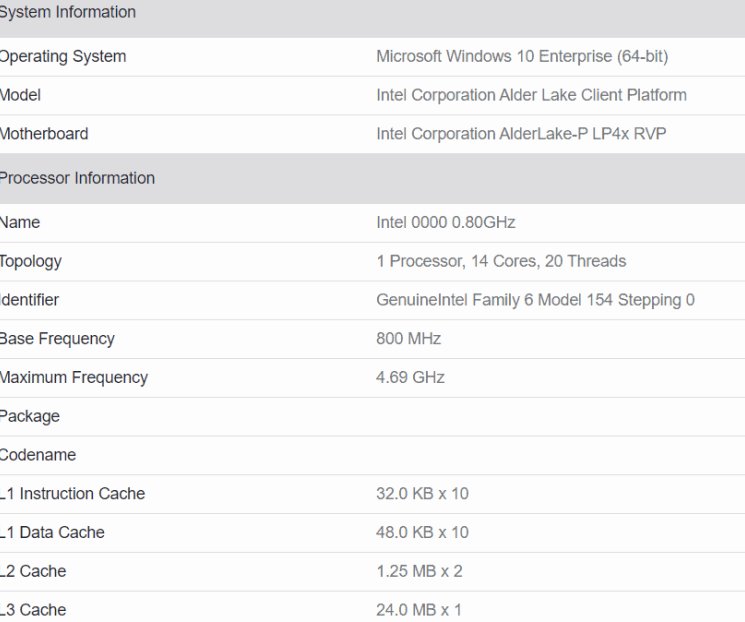Image resolution: width=745 pixels, height=622 pixels.
Task: Click the 'Codename' row label
Action: 38,455
